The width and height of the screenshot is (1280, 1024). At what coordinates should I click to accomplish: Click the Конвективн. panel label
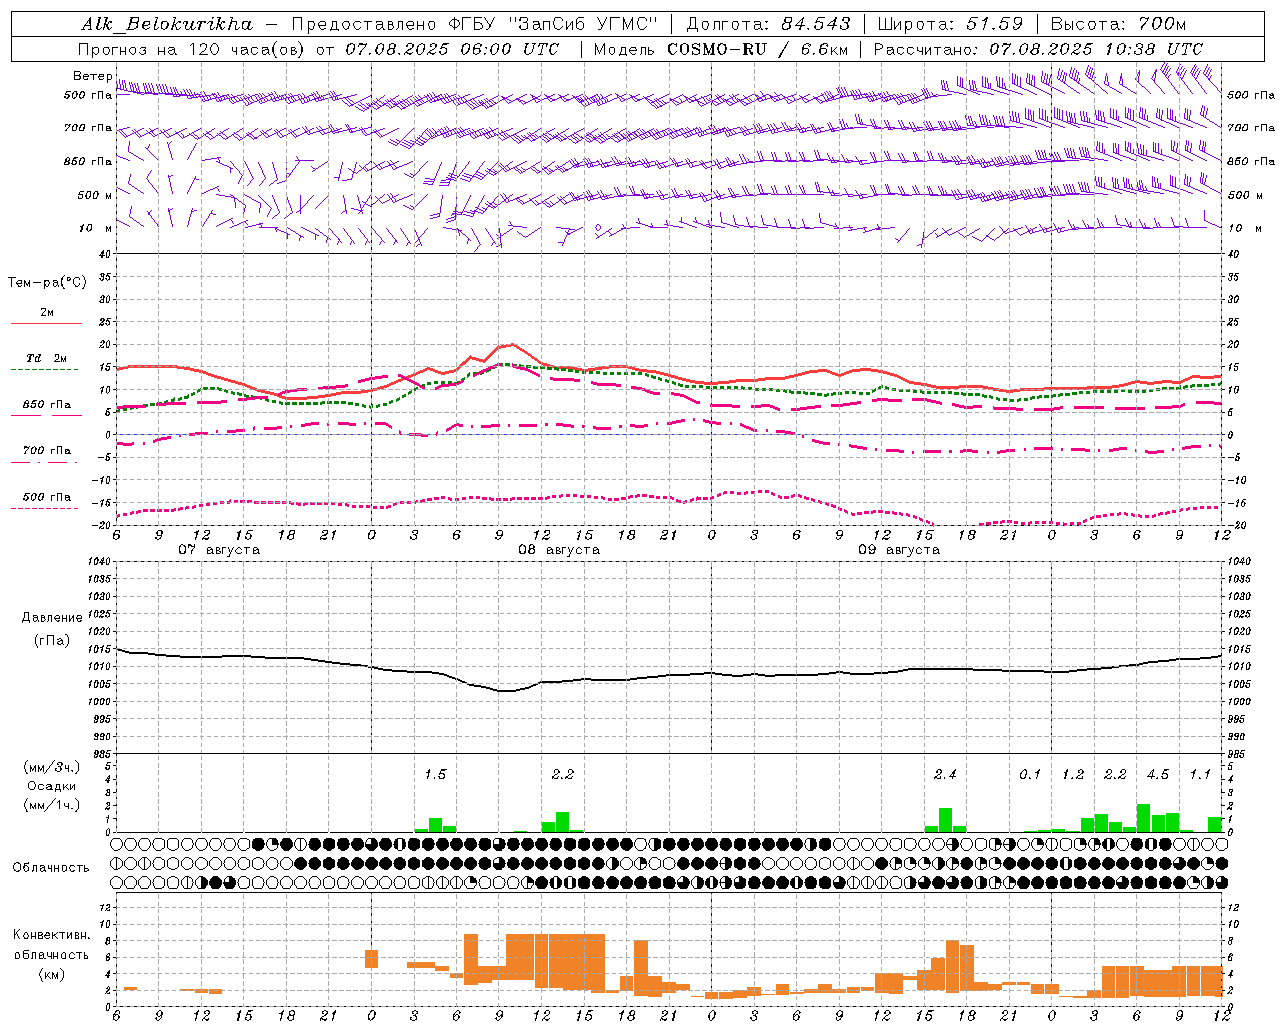point(51,935)
